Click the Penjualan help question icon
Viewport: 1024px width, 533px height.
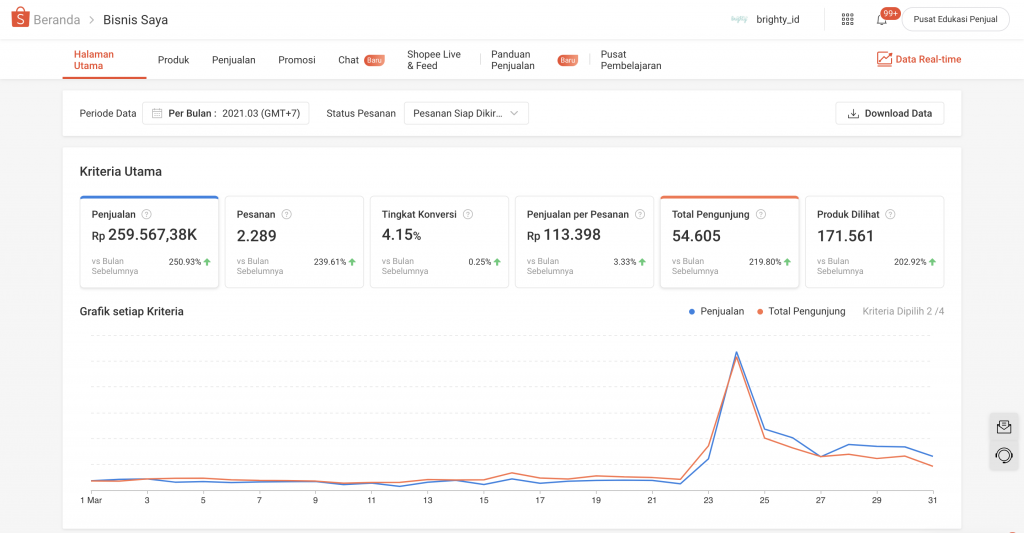(147, 214)
